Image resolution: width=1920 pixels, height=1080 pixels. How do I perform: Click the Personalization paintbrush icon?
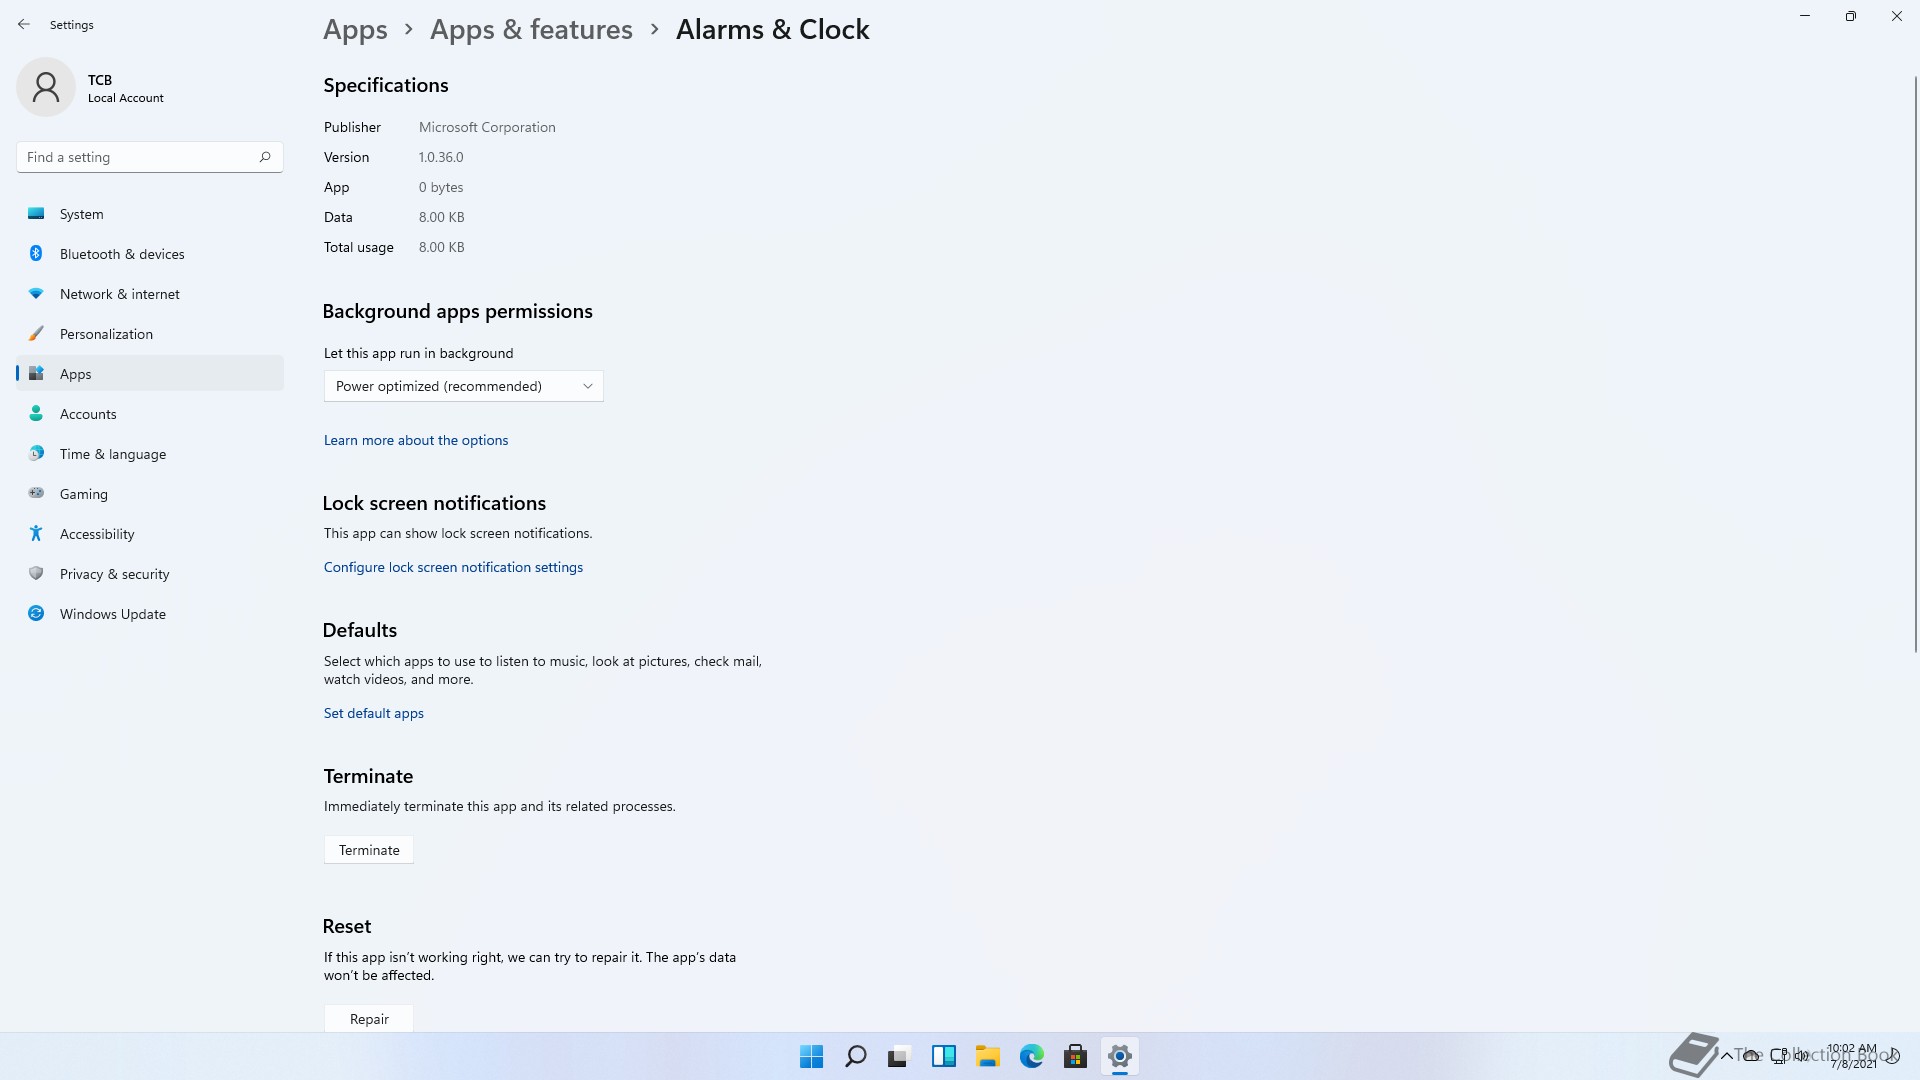36,334
